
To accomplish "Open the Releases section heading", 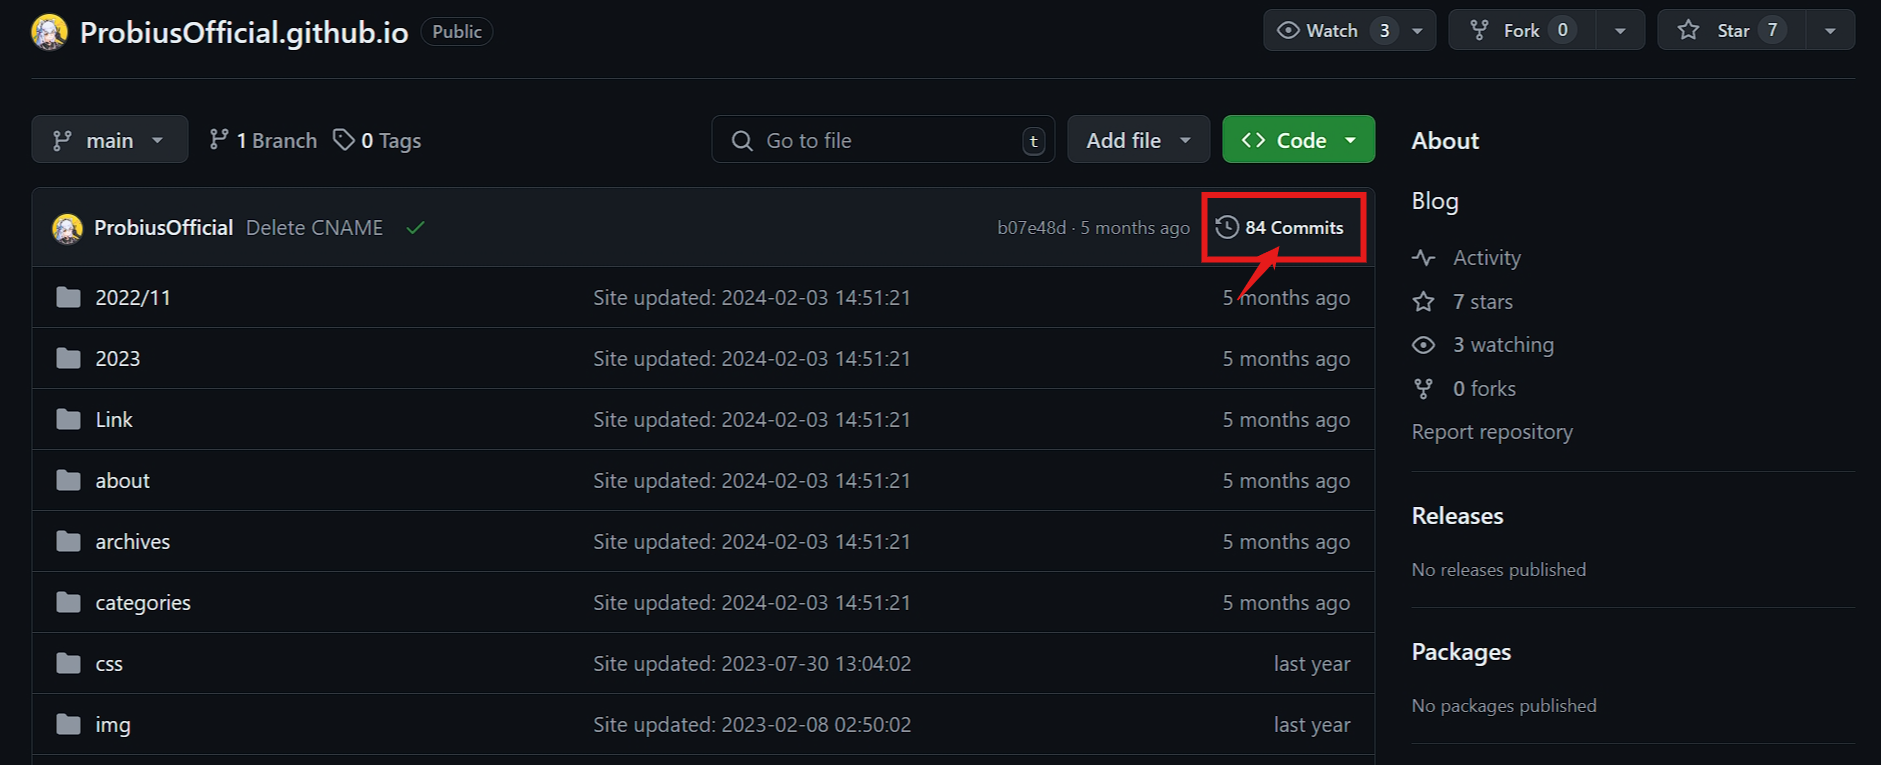I will pos(1458,516).
